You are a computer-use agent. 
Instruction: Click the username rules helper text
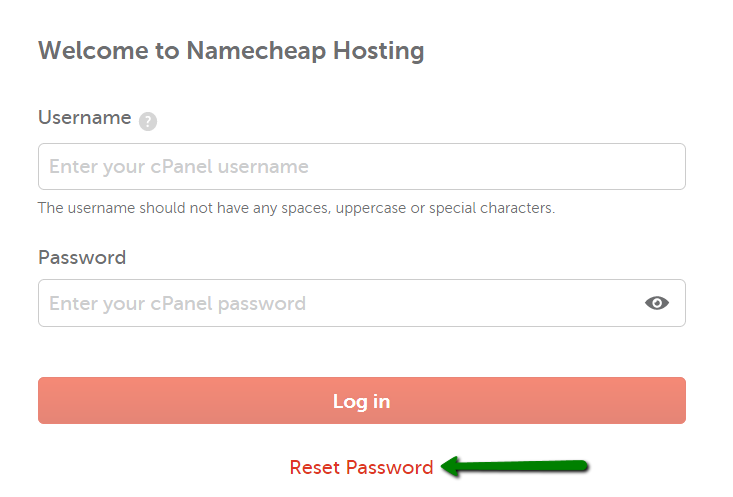296,208
